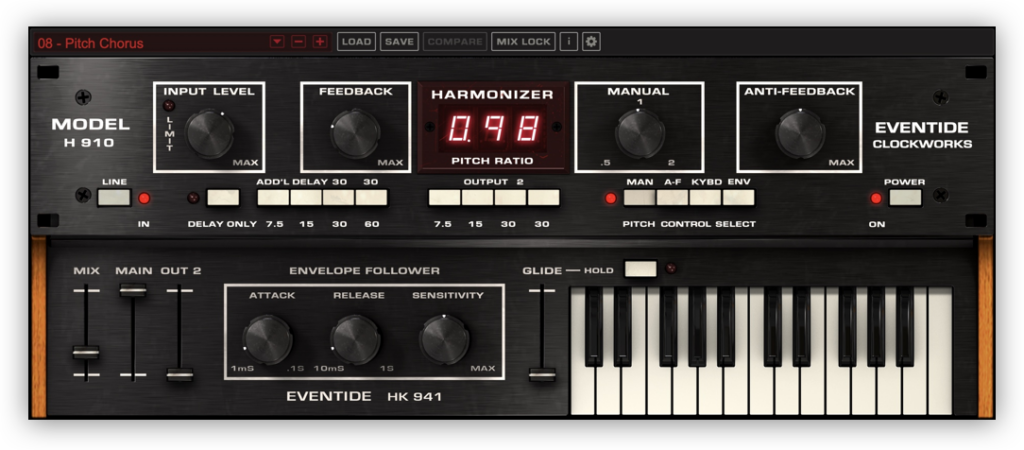Viewport: 1024px width, 450px height.
Task: Click the GLIDE fader handle
Action: pyautogui.click(x=542, y=375)
